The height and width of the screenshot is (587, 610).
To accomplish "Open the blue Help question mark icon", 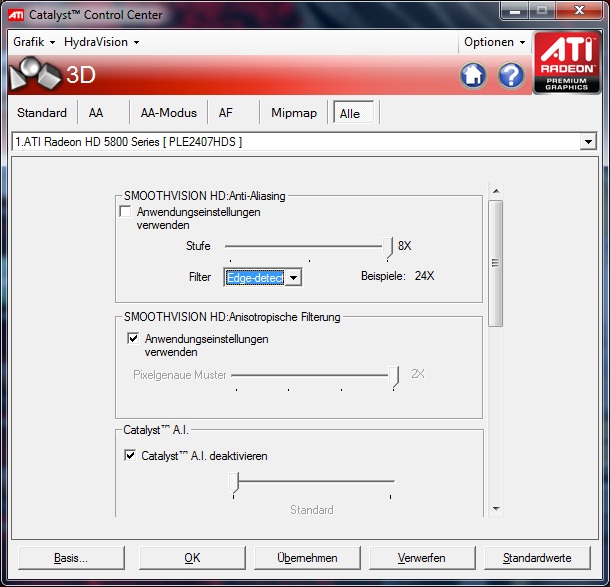I will pyautogui.click(x=510, y=75).
